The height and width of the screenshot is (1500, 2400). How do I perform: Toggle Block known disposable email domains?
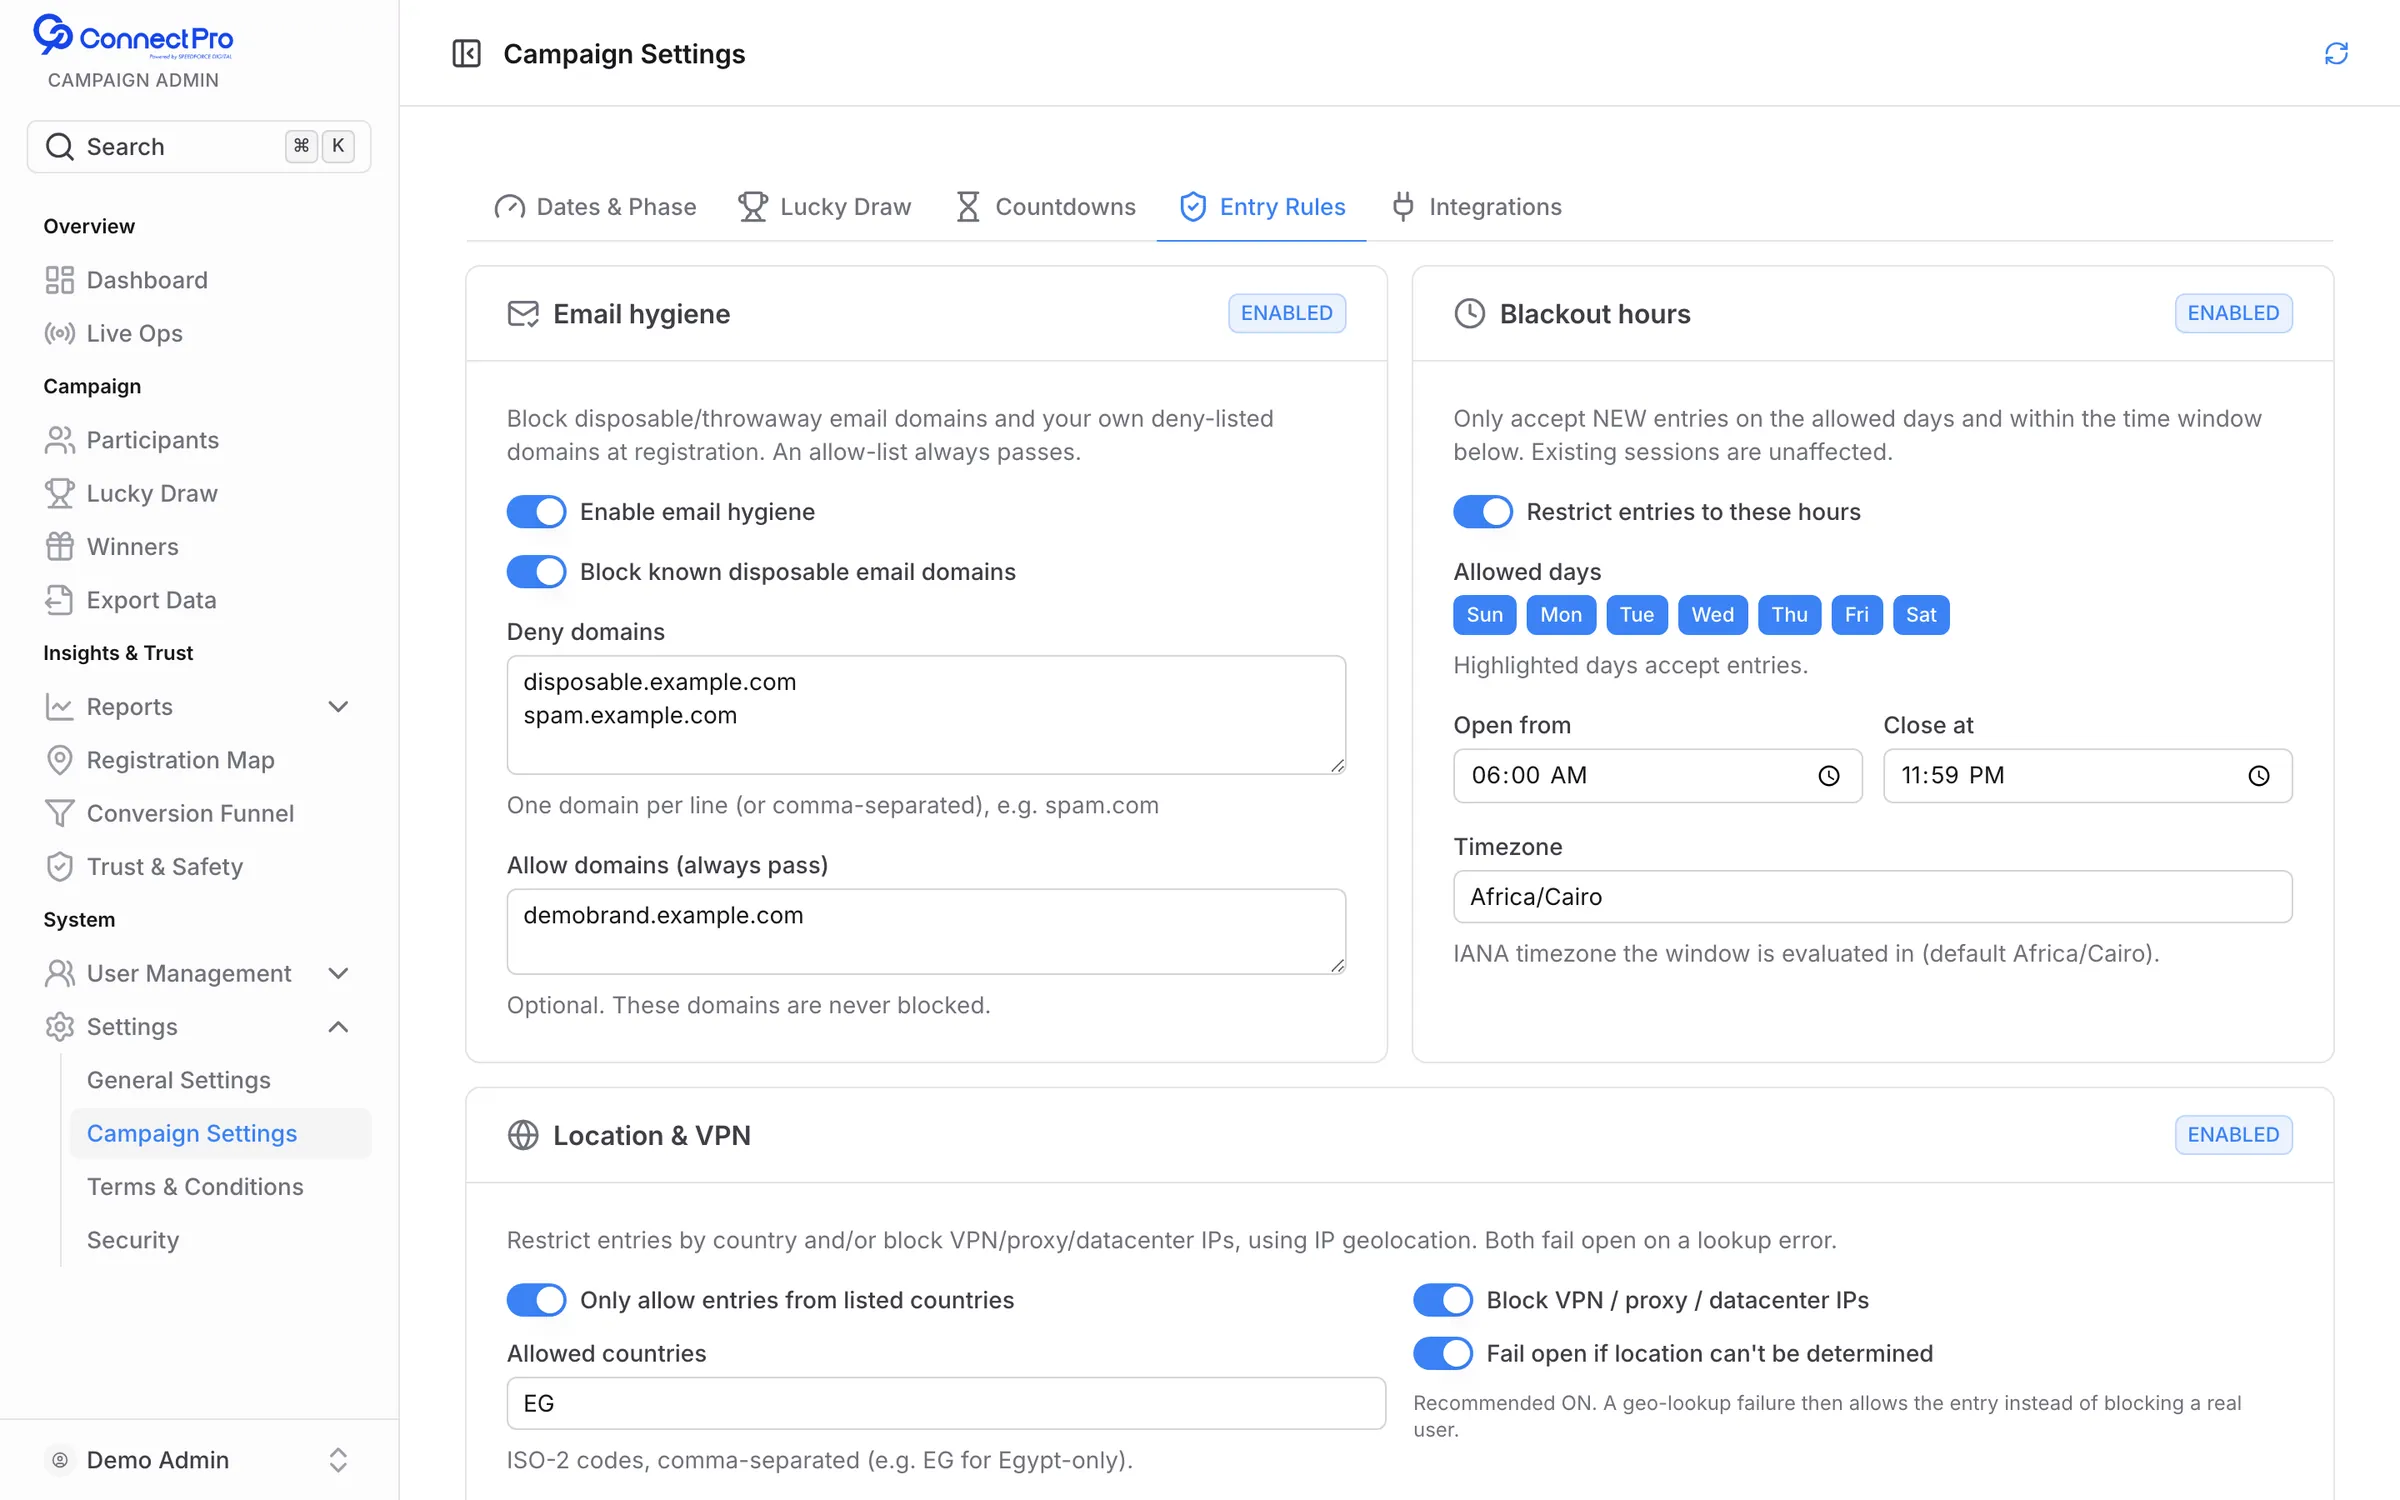[x=536, y=572]
